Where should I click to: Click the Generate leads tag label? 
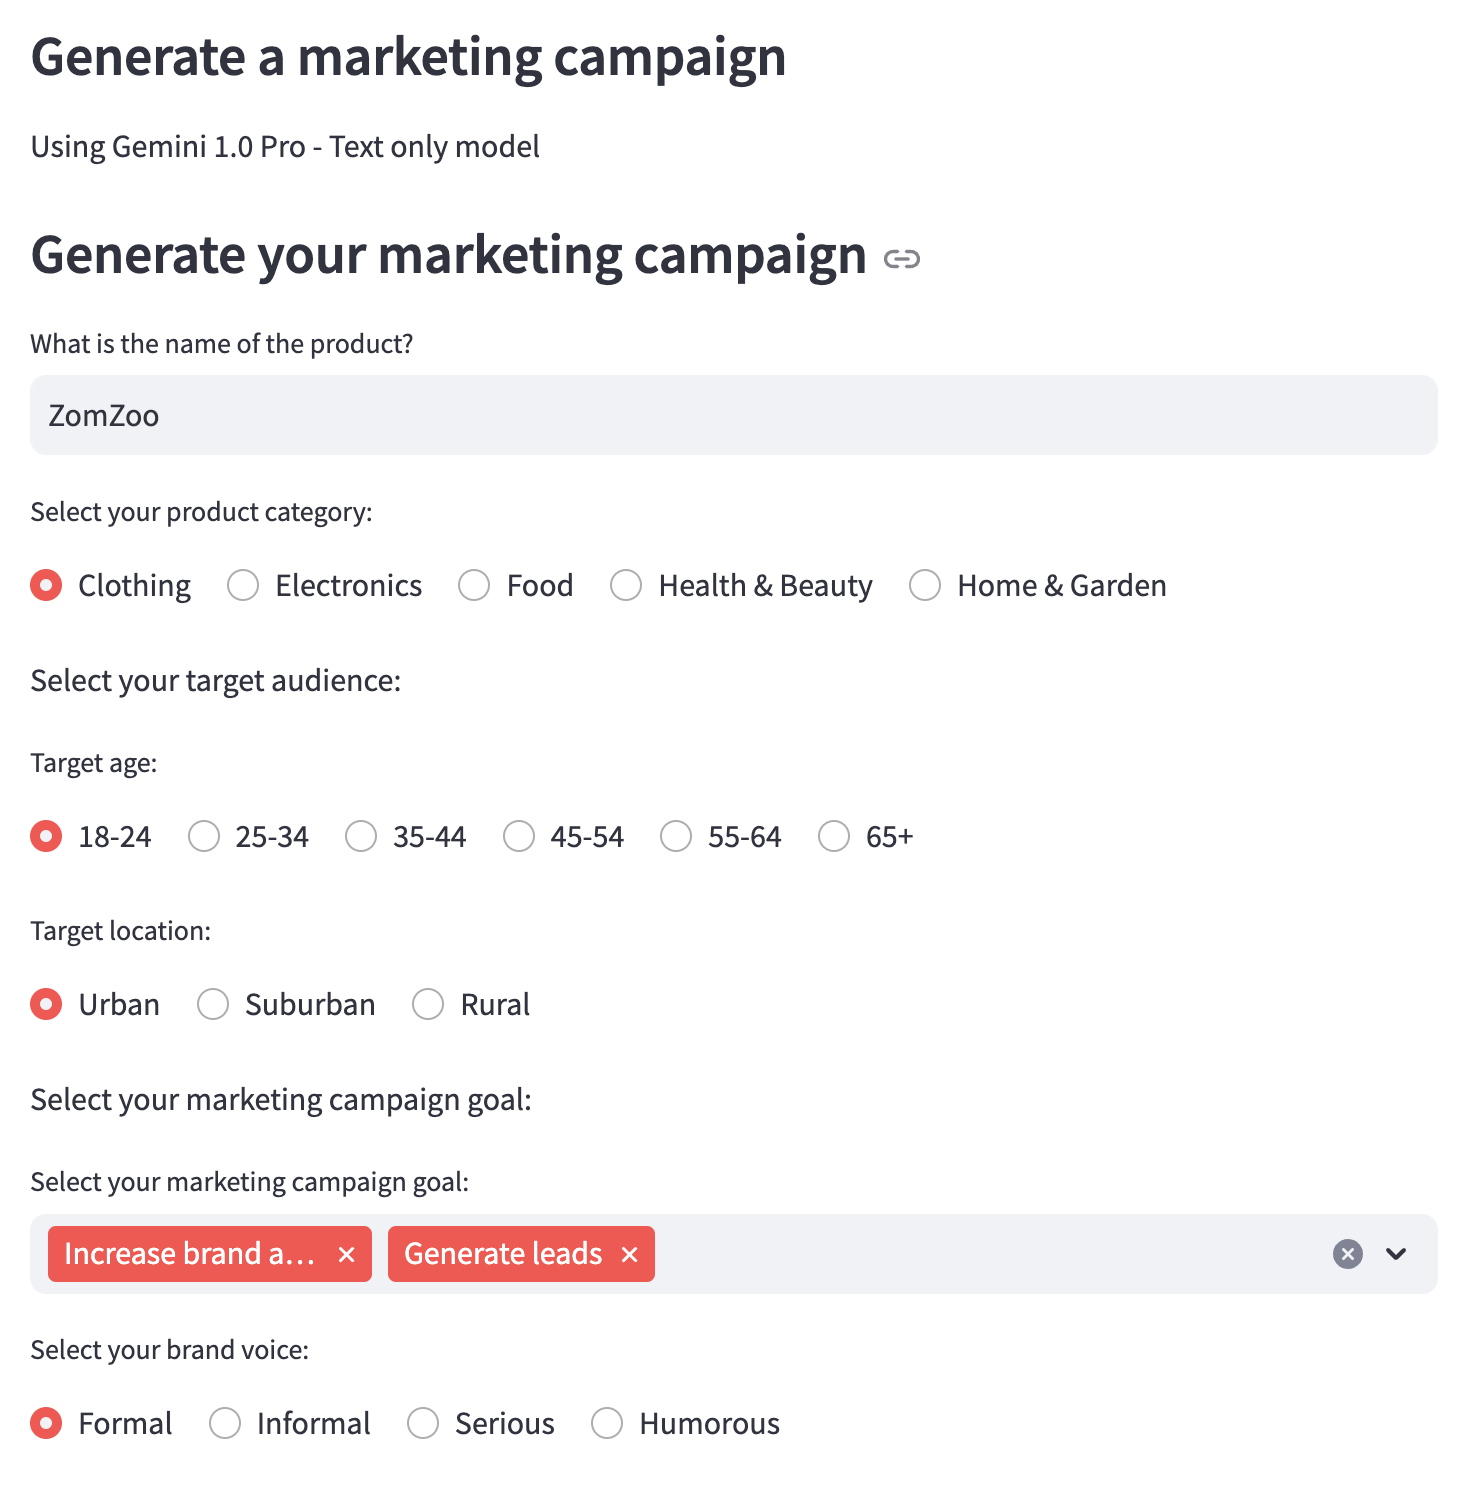point(503,1254)
